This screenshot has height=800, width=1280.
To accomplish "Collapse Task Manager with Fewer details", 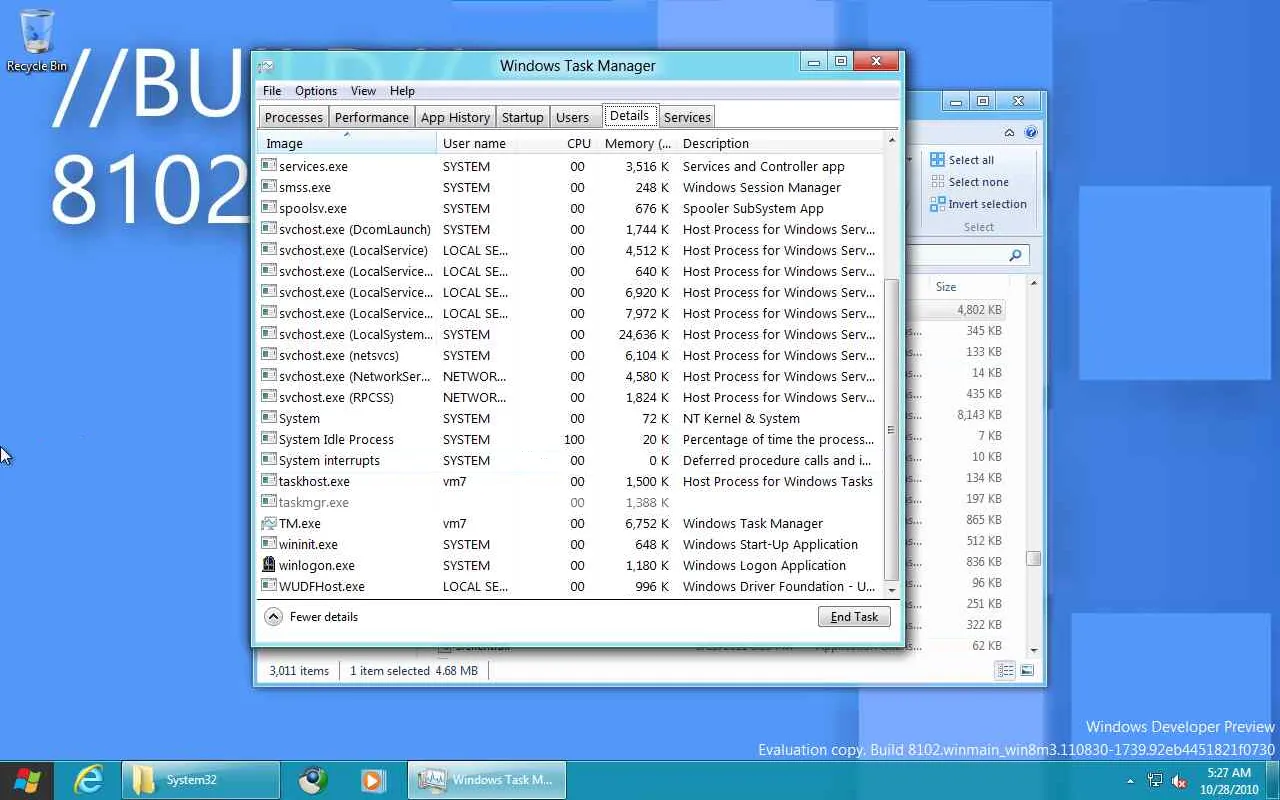I will [311, 617].
